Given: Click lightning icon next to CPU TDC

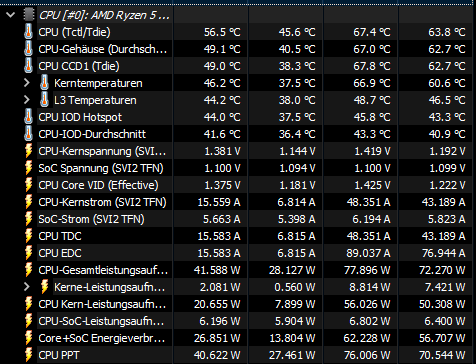Looking at the screenshot, I should point(29,236).
